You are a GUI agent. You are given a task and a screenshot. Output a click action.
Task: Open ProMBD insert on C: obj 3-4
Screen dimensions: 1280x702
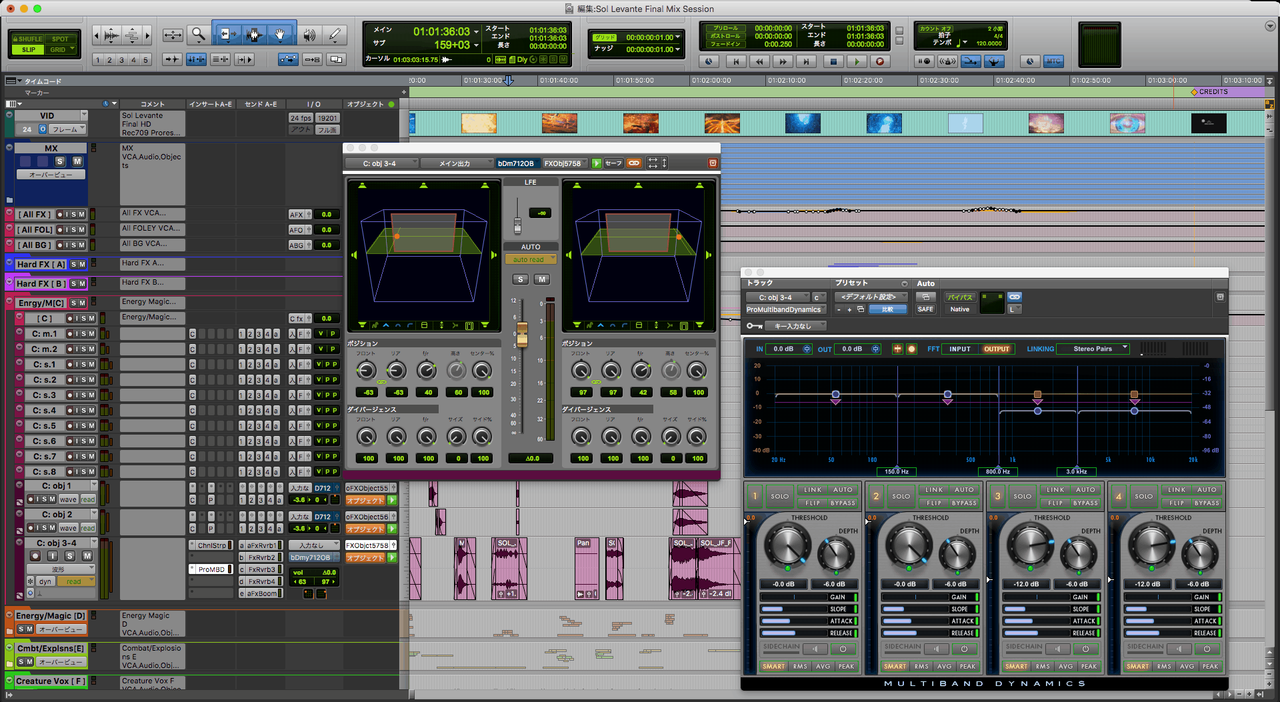coord(212,569)
